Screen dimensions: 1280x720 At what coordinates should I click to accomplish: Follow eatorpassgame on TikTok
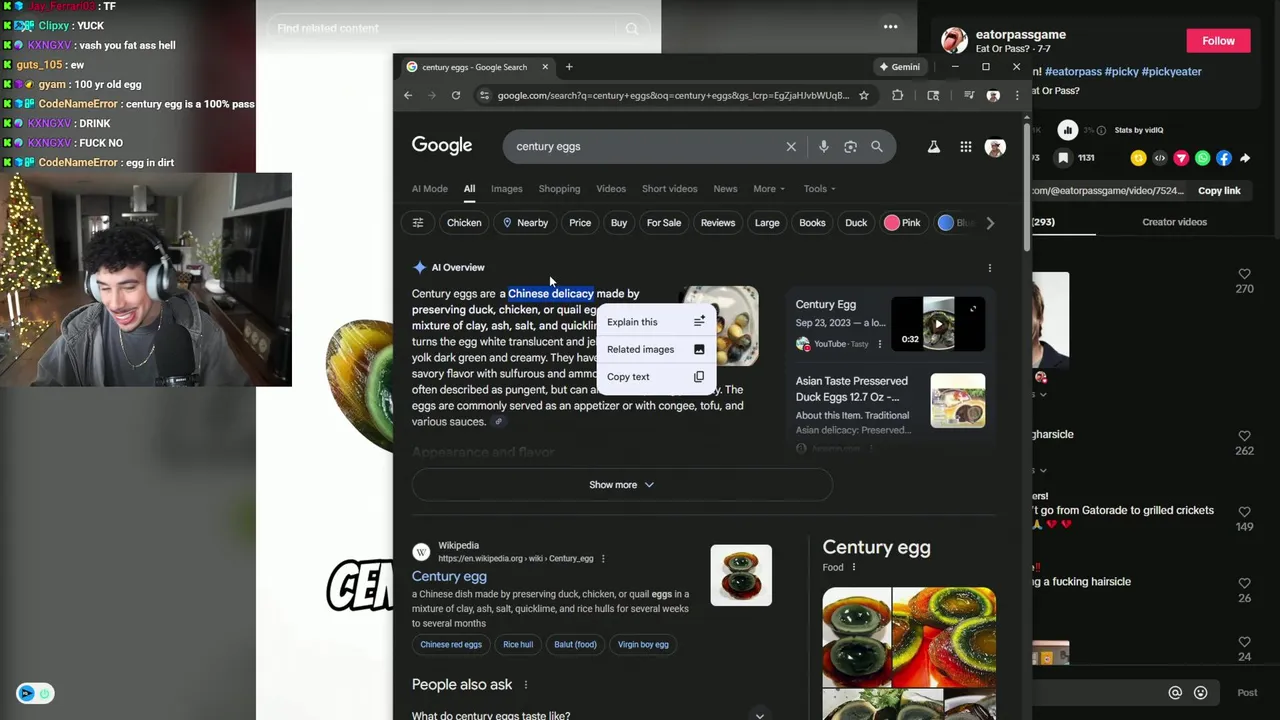(1218, 41)
